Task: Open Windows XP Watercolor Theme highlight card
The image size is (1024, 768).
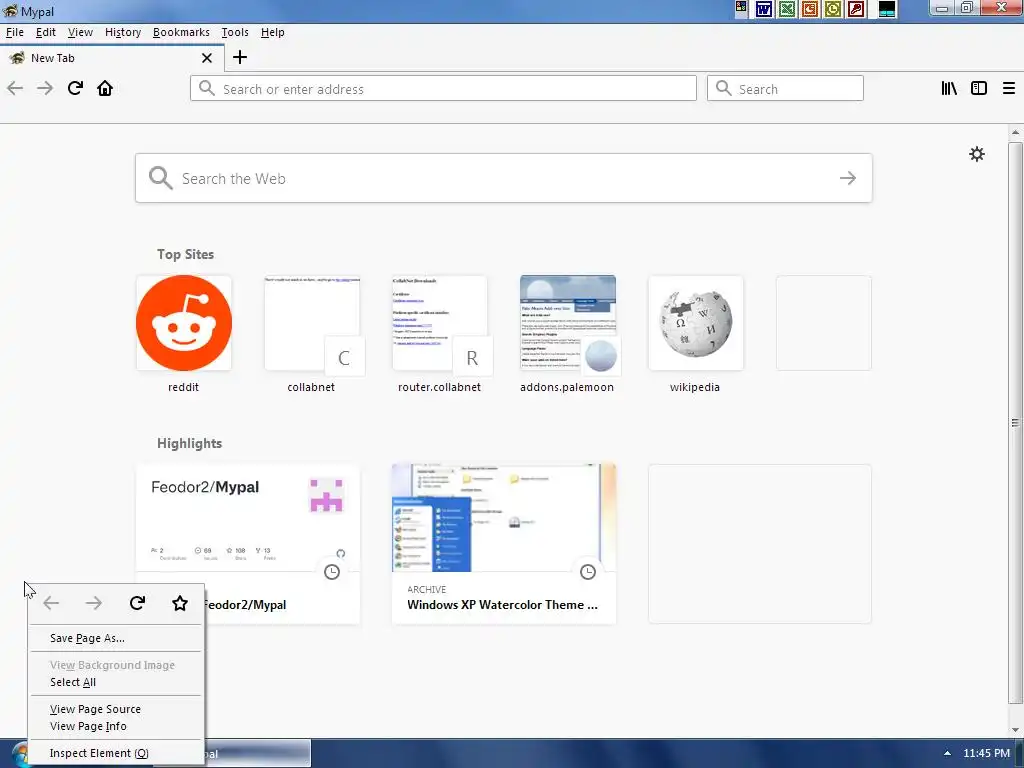Action: tap(504, 544)
